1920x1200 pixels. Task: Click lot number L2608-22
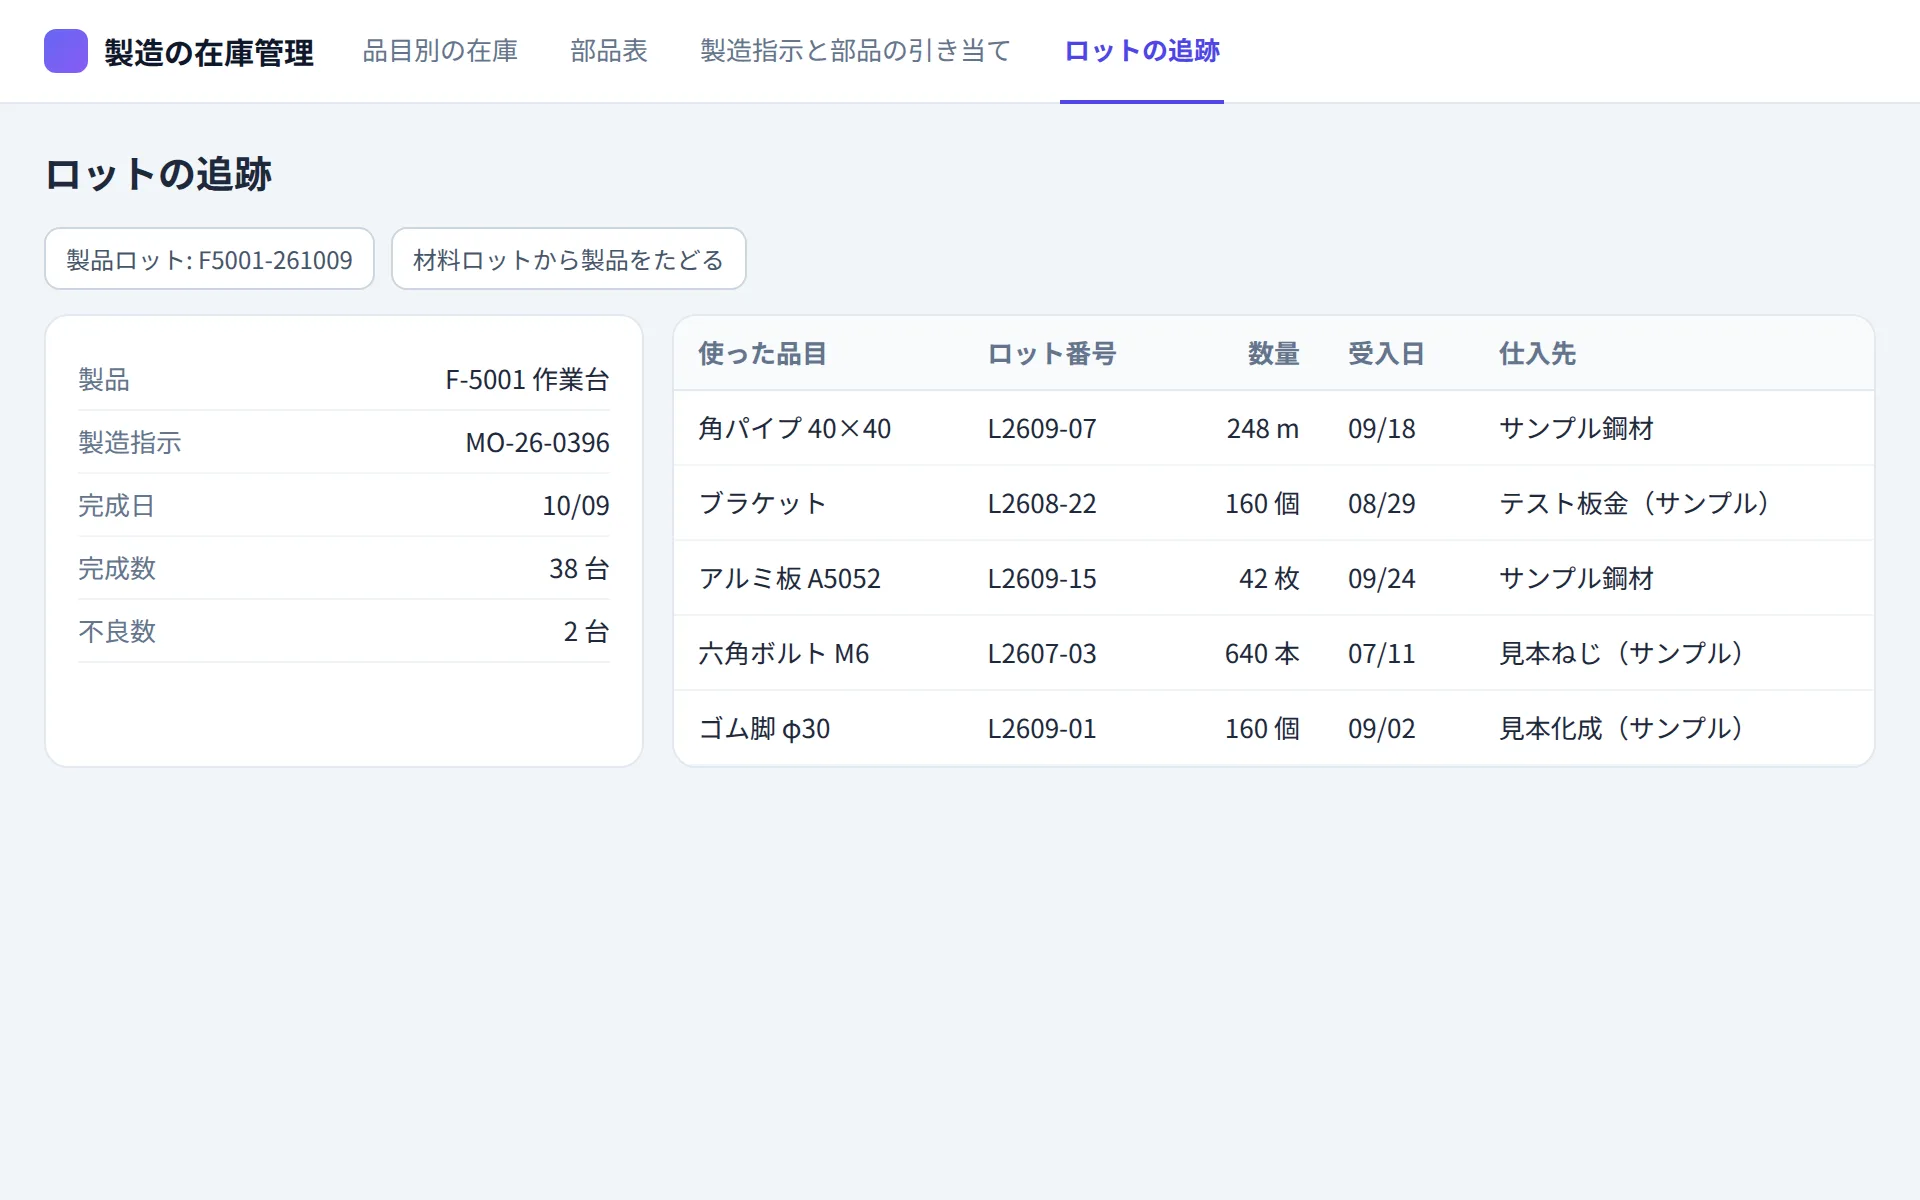(1042, 503)
